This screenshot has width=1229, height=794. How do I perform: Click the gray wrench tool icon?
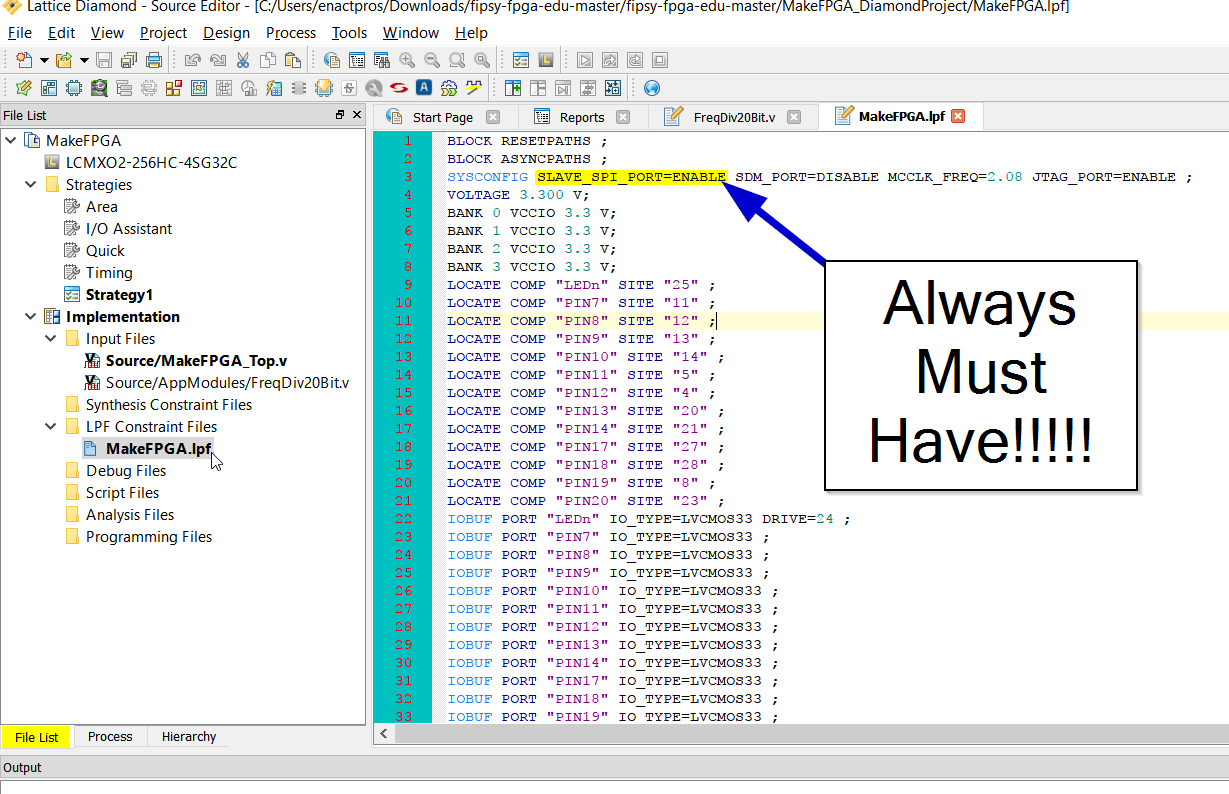[374, 87]
